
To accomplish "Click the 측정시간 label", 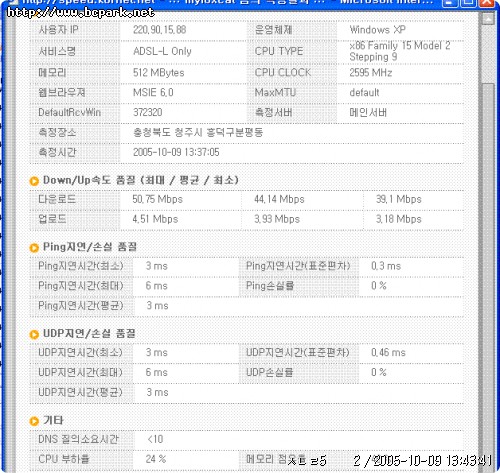I will point(57,153).
